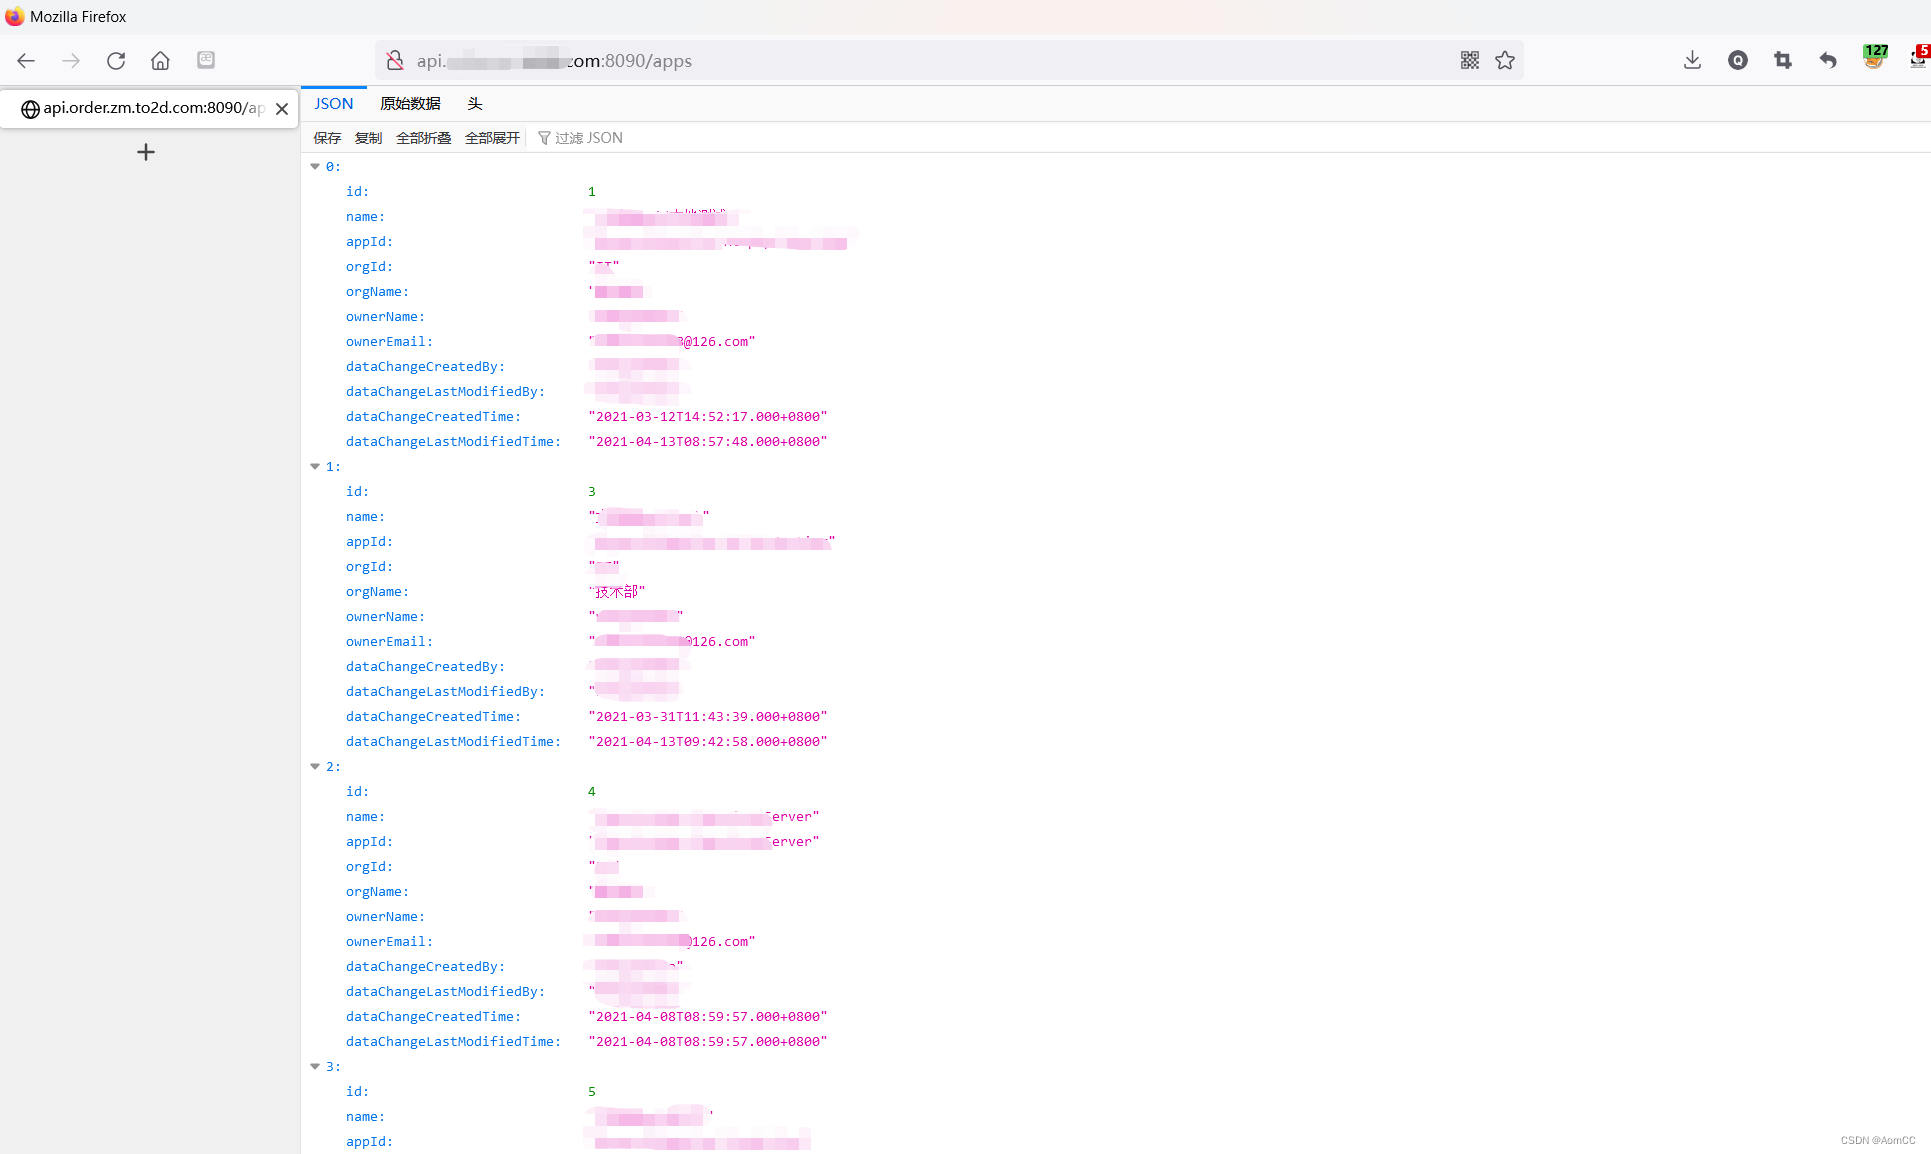Image resolution: width=1931 pixels, height=1154 pixels.
Task: Collapse JSON array item 0
Action: [315, 167]
